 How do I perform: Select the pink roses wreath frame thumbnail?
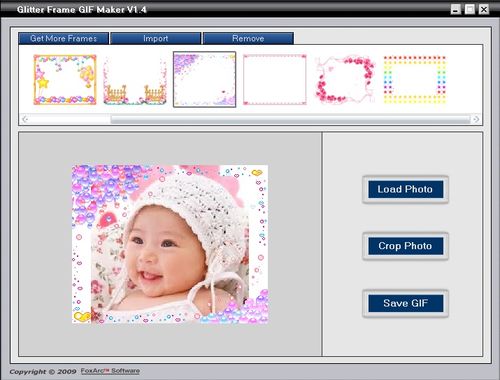[345, 80]
